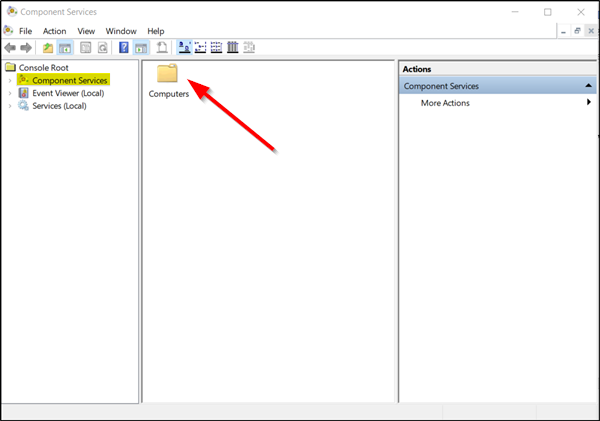Switch to Small Icons view
600x421 pixels.
[x=200, y=48]
